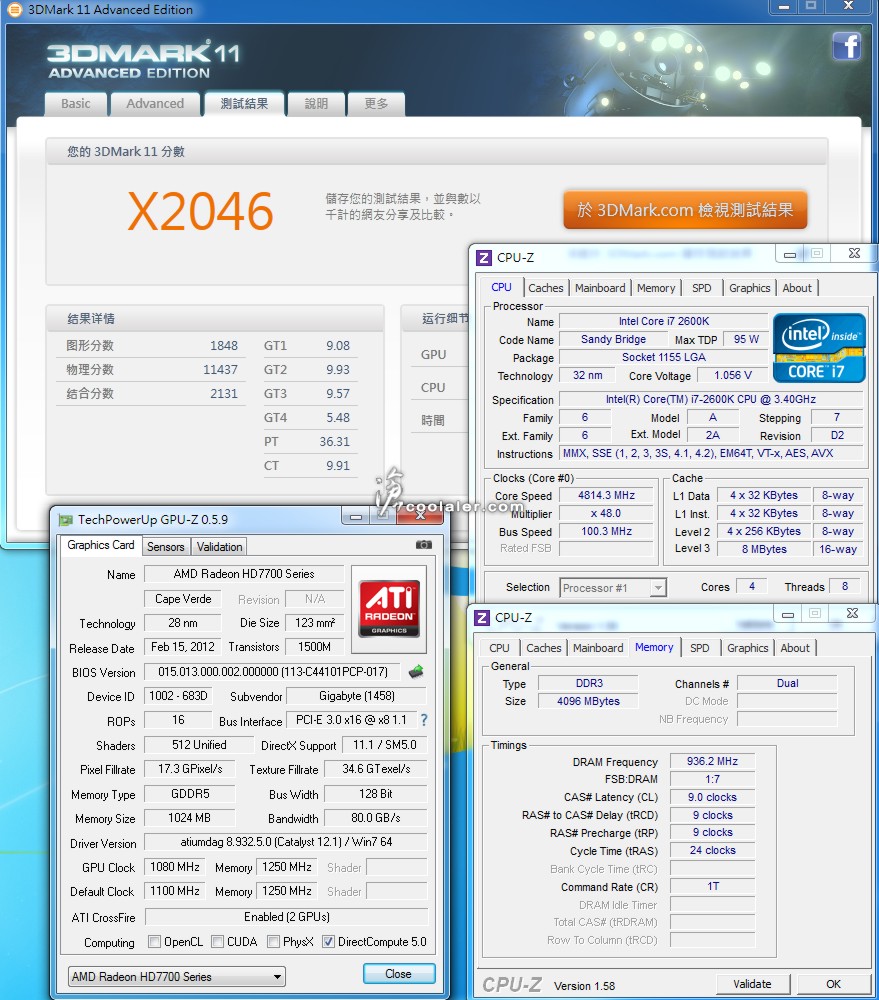Click the GPU Name field in GPU-Z

(x=244, y=573)
